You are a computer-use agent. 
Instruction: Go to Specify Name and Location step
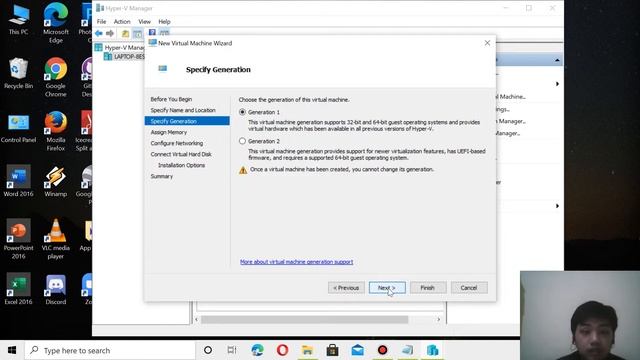[x=183, y=110]
